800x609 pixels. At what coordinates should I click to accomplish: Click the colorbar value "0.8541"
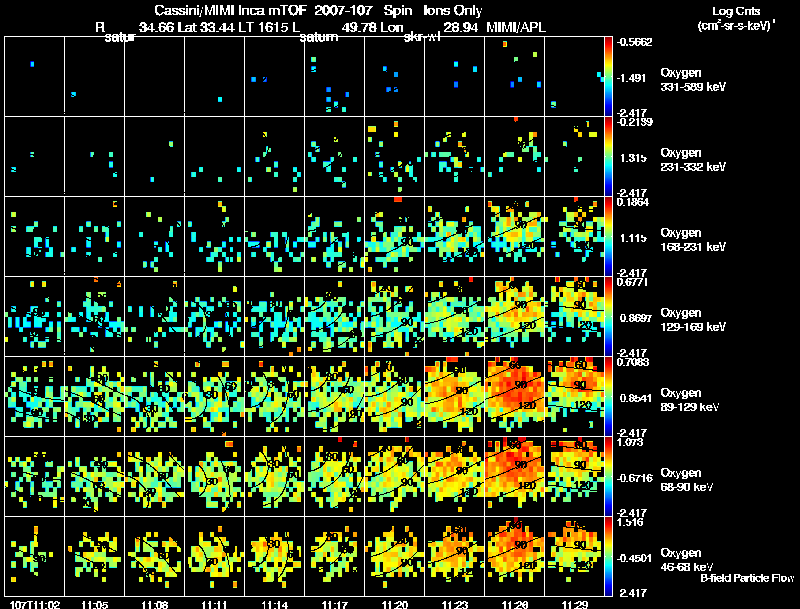(x=636, y=398)
